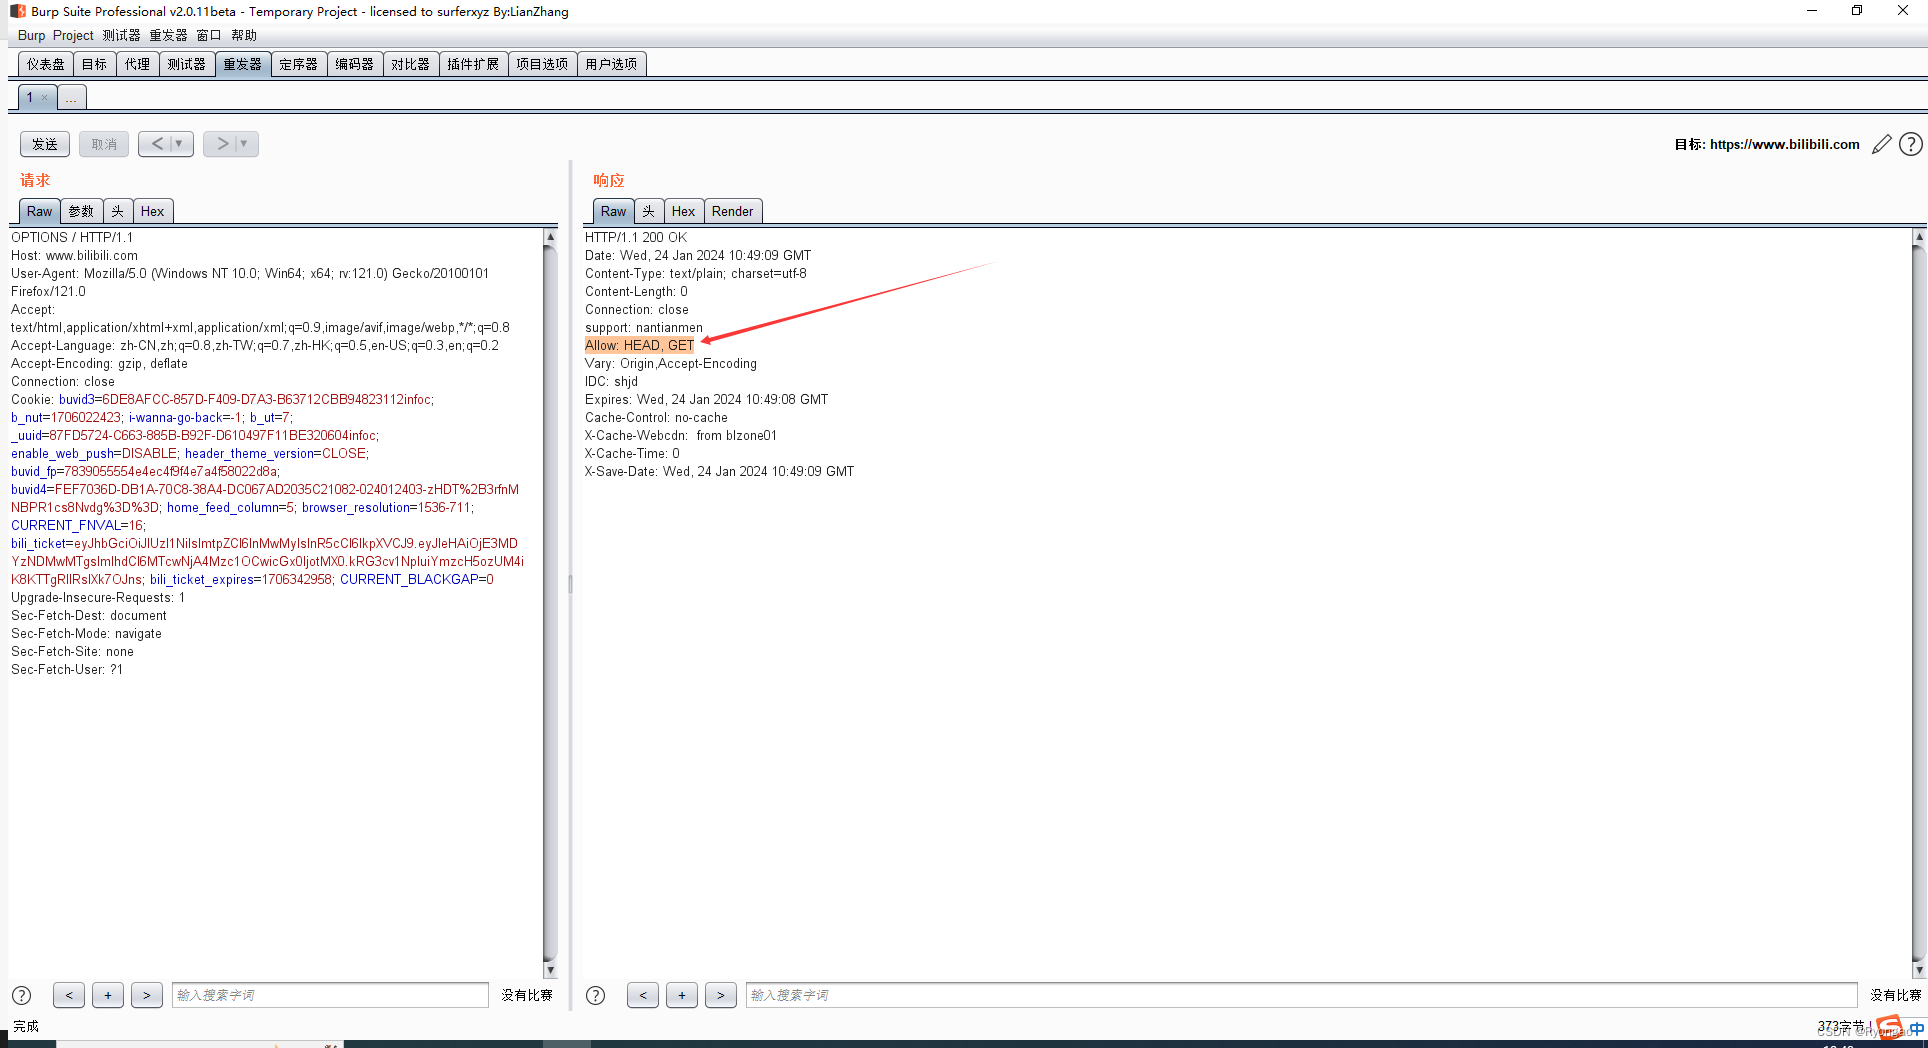Select request Raw view tab

pos(39,211)
